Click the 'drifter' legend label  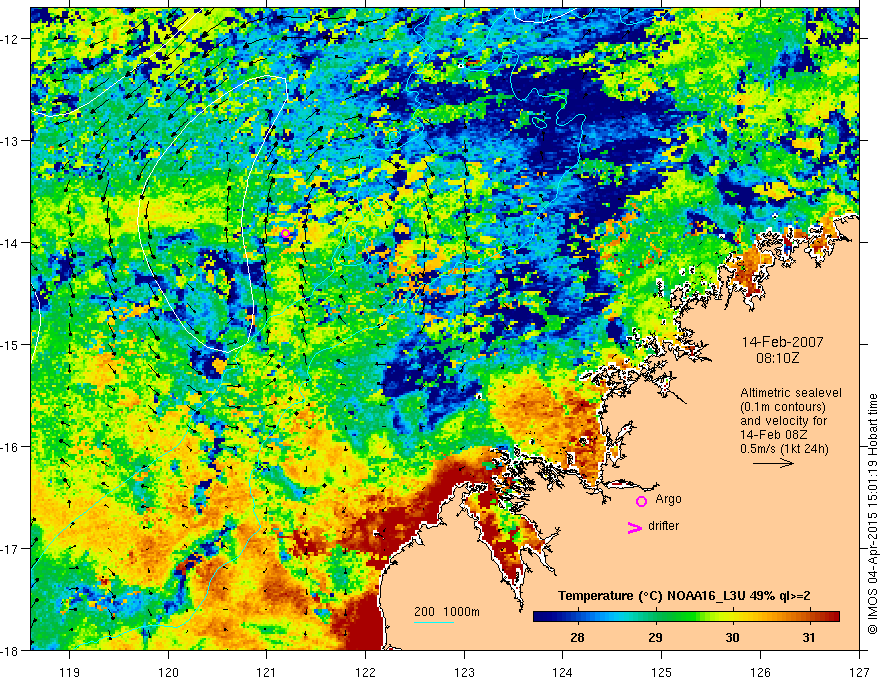click(663, 526)
